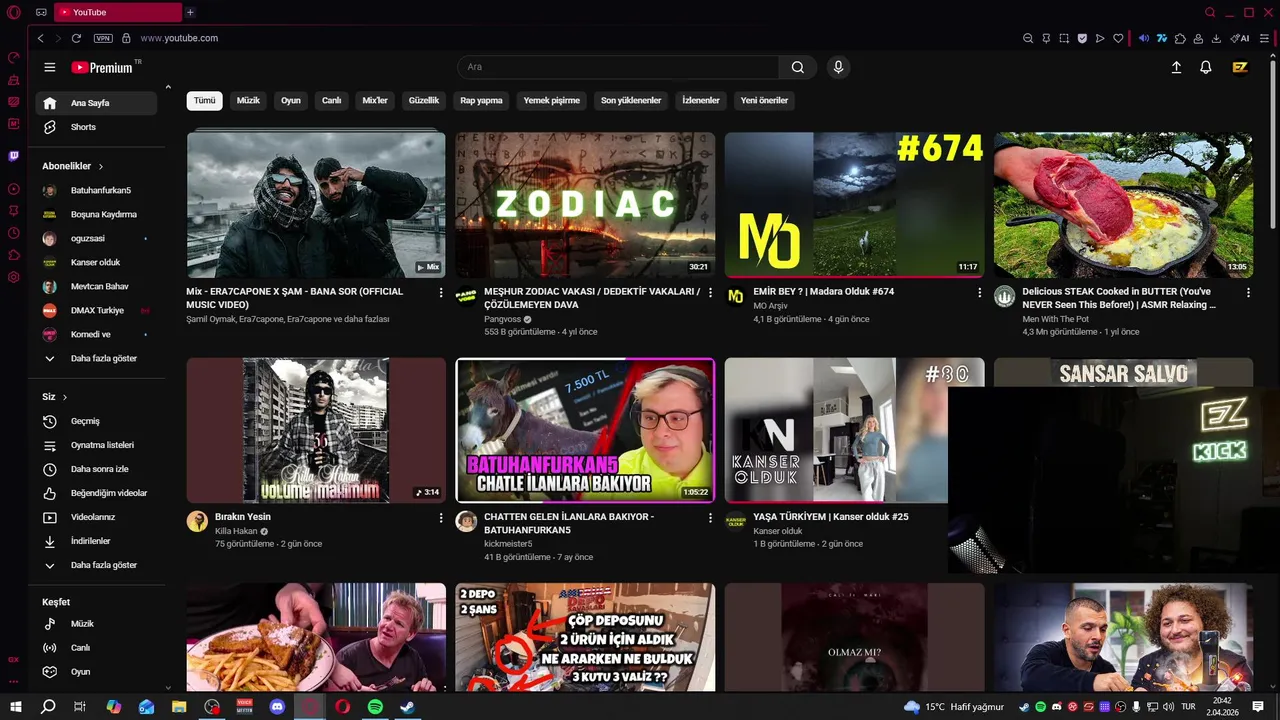Select the Son yüklenenler filter chip
Image resolution: width=1280 pixels, height=720 pixels.
pyautogui.click(x=631, y=100)
